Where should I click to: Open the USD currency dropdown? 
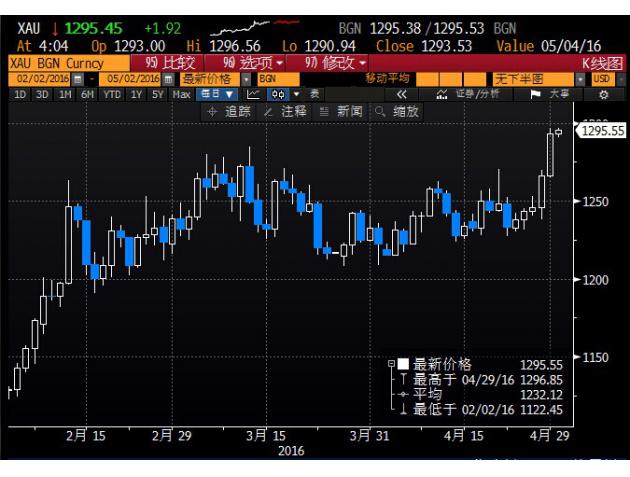[607, 78]
